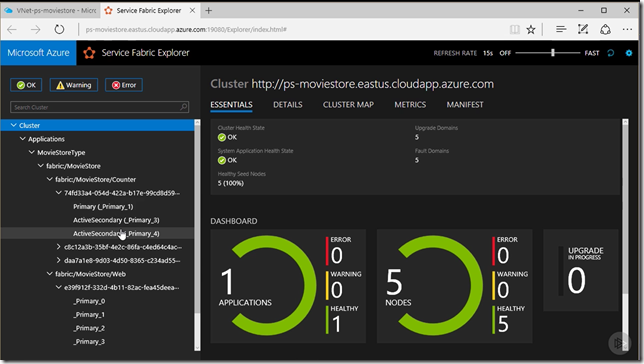Viewport: 644px width, 364px height.
Task: Collapse the fabric:/MovieStore node
Action: click(x=41, y=166)
